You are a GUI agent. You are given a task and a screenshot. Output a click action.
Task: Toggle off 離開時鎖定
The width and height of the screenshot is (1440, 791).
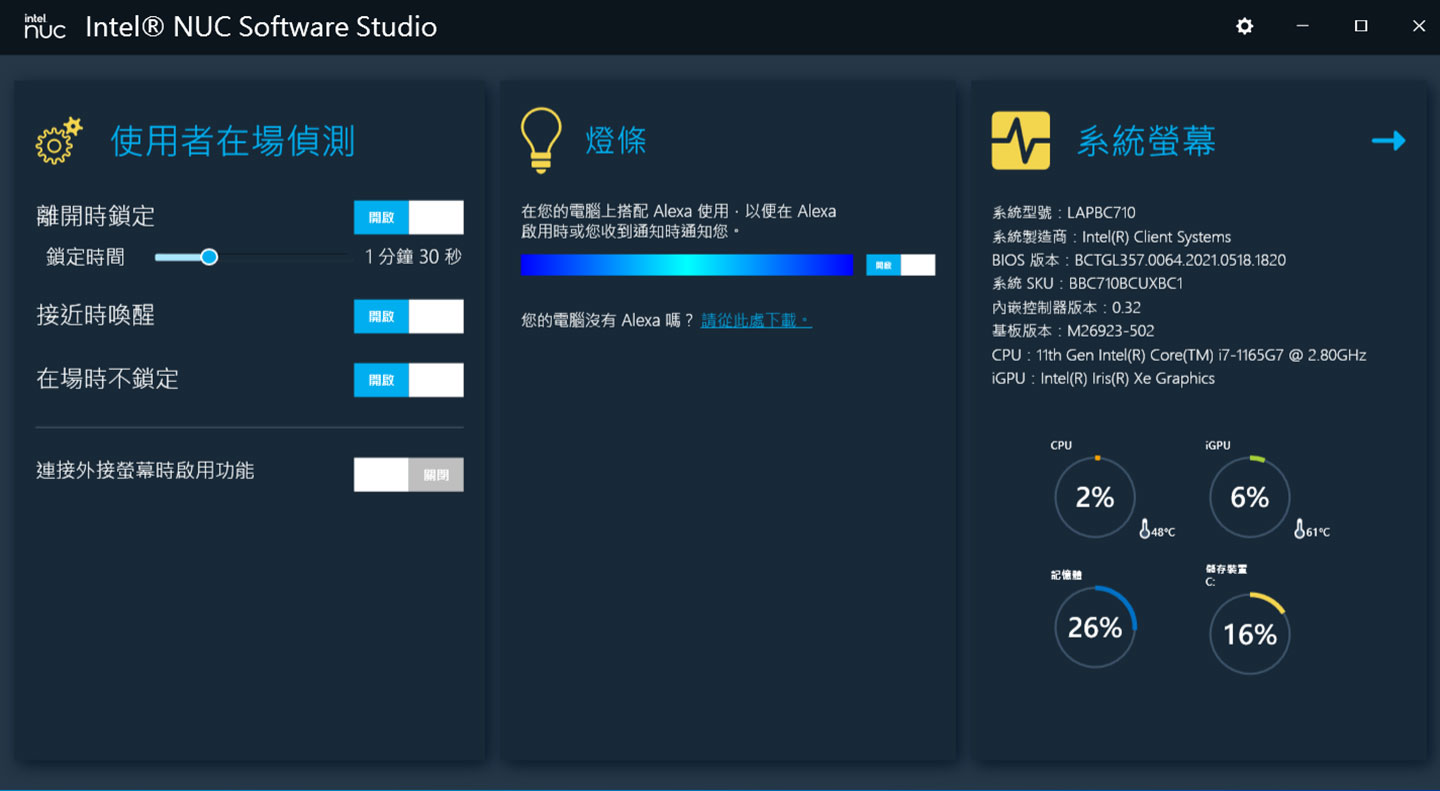pyautogui.click(x=408, y=216)
